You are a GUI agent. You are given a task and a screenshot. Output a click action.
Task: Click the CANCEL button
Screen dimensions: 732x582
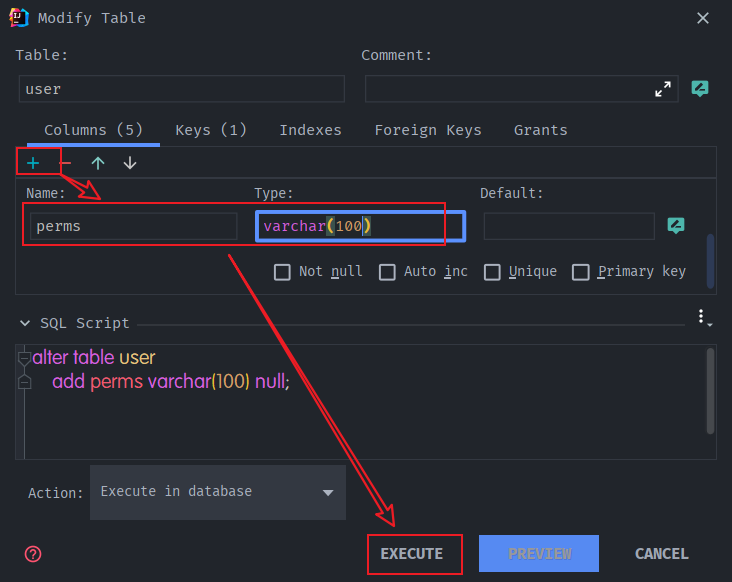661,554
